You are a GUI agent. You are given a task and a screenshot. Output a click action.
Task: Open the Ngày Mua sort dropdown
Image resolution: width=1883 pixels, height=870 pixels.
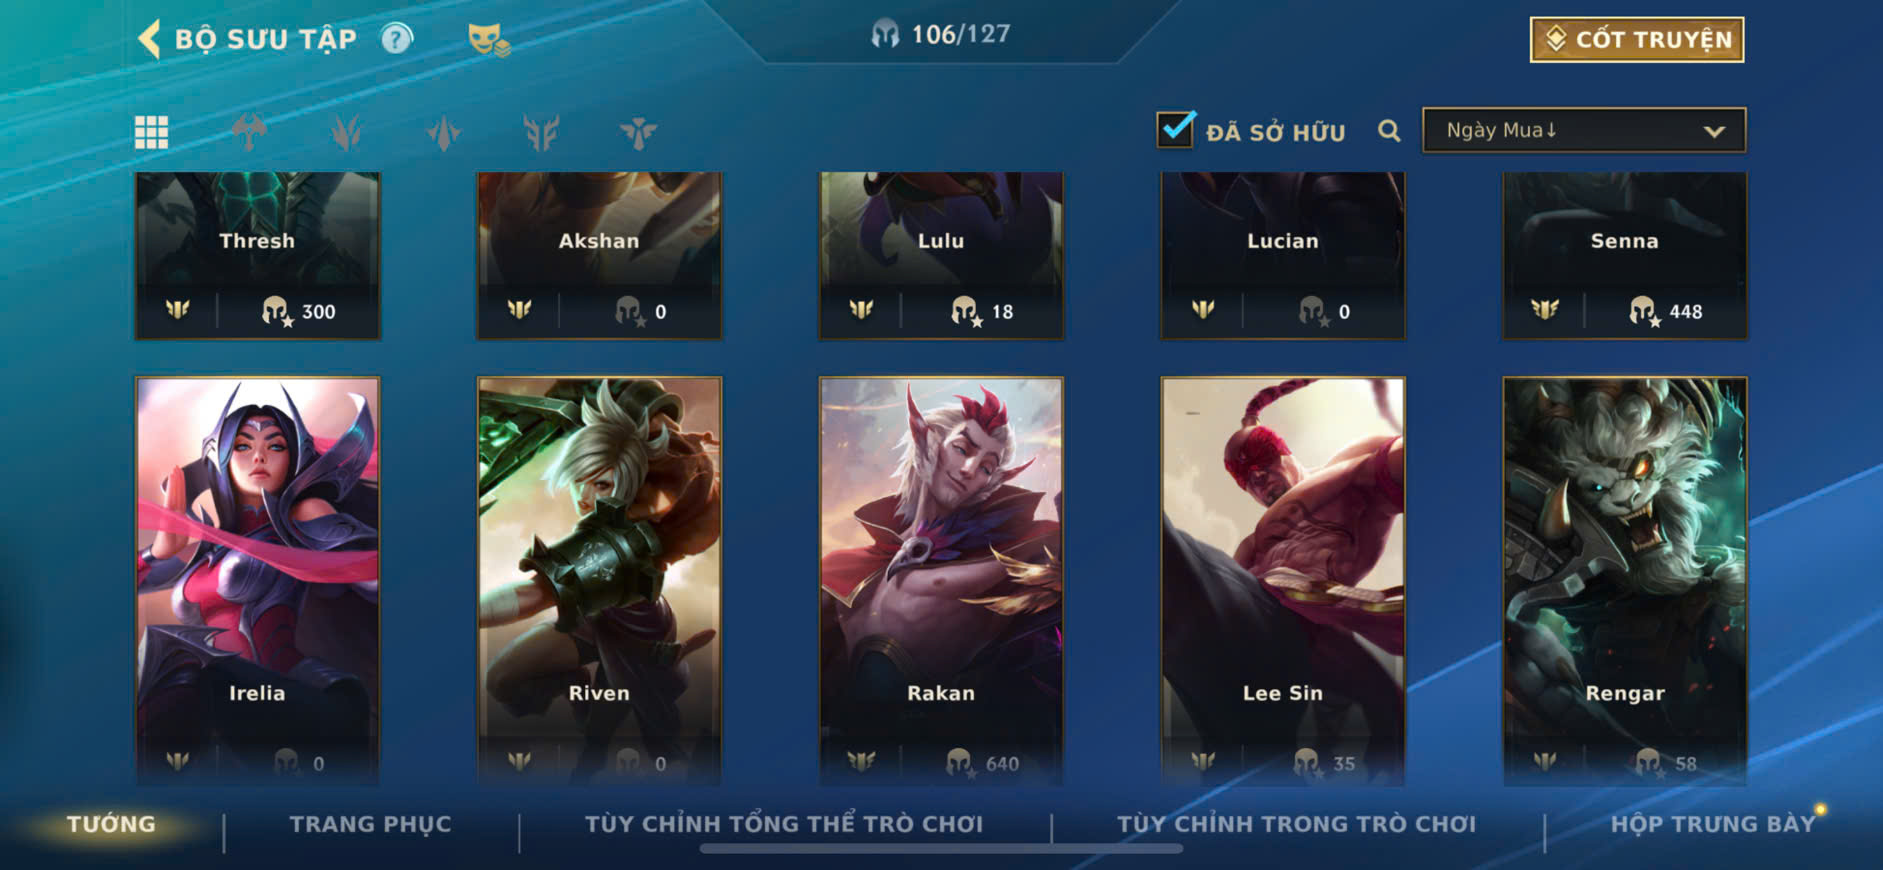click(x=1584, y=130)
